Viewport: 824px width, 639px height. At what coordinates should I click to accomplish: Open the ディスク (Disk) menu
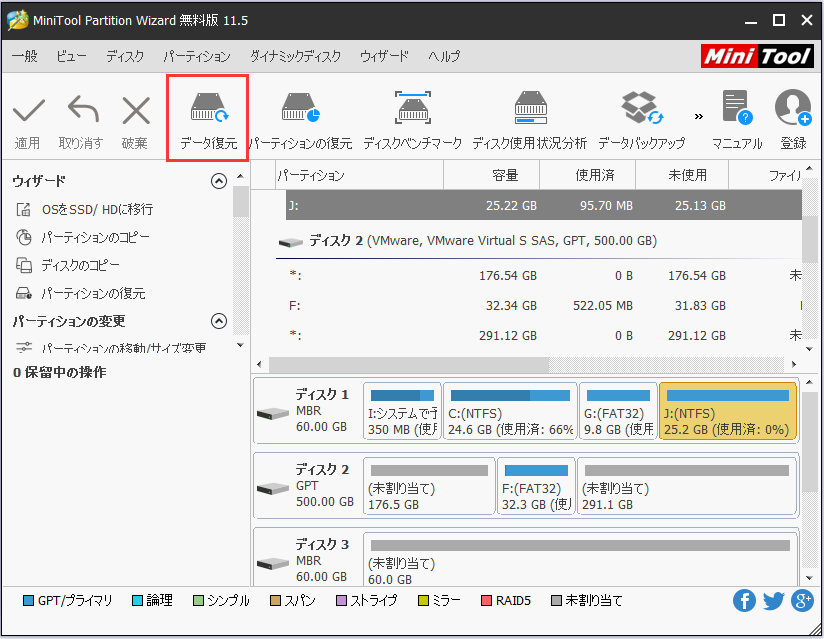(x=125, y=56)
